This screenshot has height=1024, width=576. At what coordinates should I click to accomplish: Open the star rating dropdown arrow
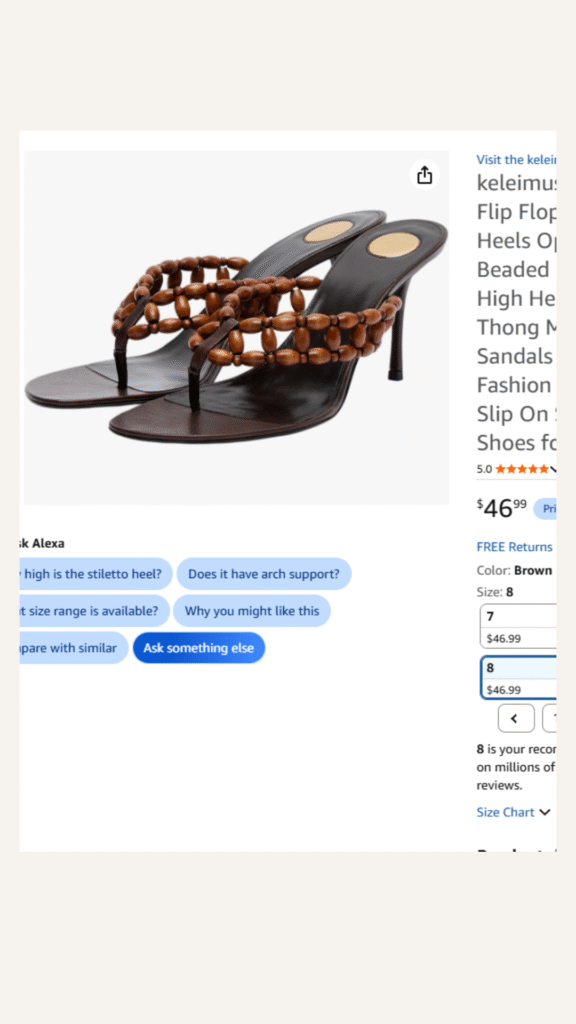[553, 469]
